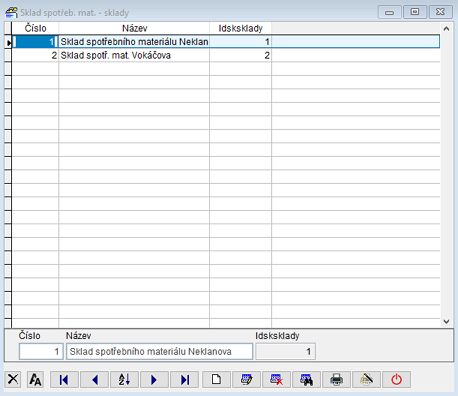Click Idssklady cell with value 2
458x396 pixels.
pos(240,55)
